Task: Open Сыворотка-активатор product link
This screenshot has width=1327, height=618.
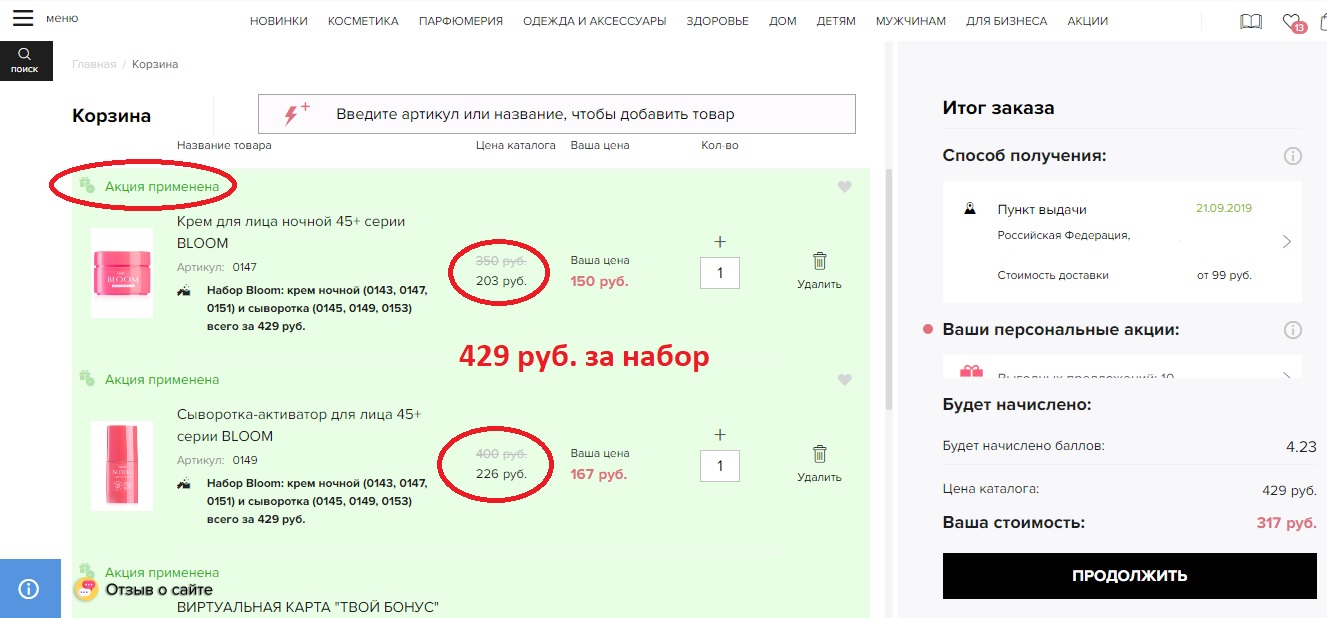Action: tap(299, 425)
